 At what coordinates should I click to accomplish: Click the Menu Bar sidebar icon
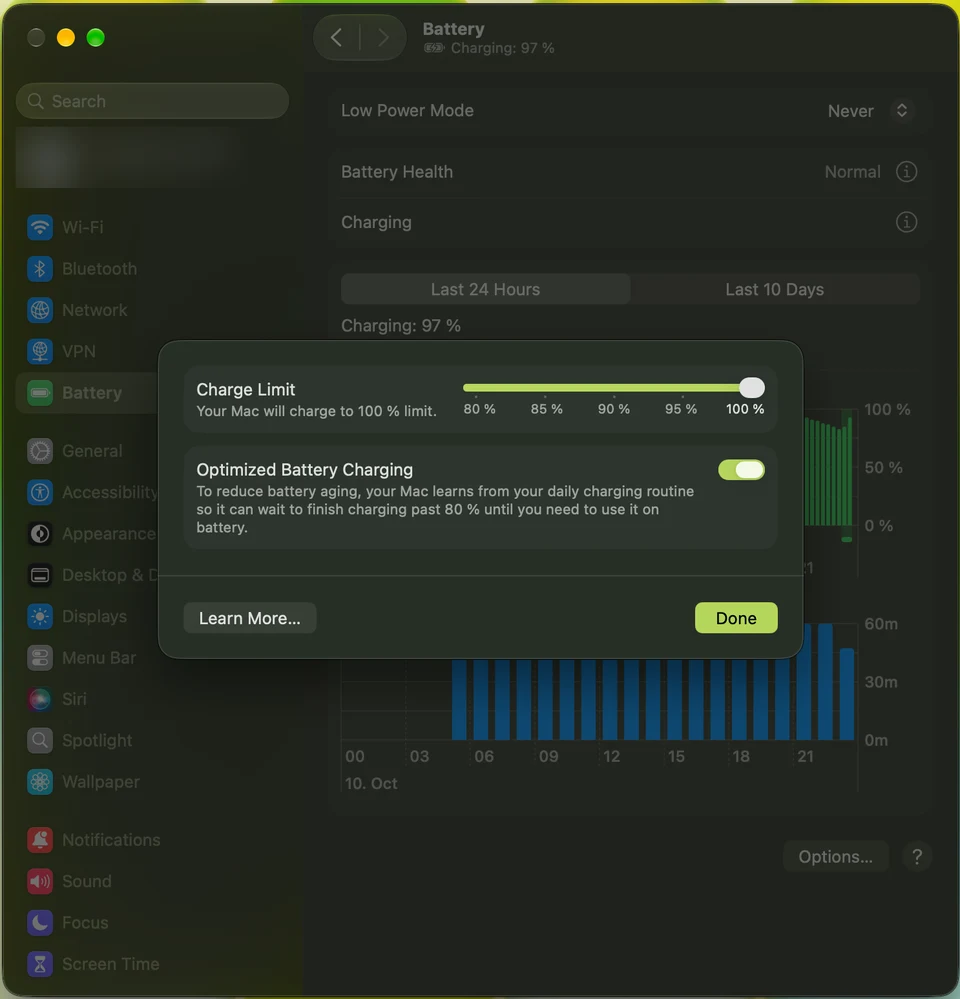[39, 658]
